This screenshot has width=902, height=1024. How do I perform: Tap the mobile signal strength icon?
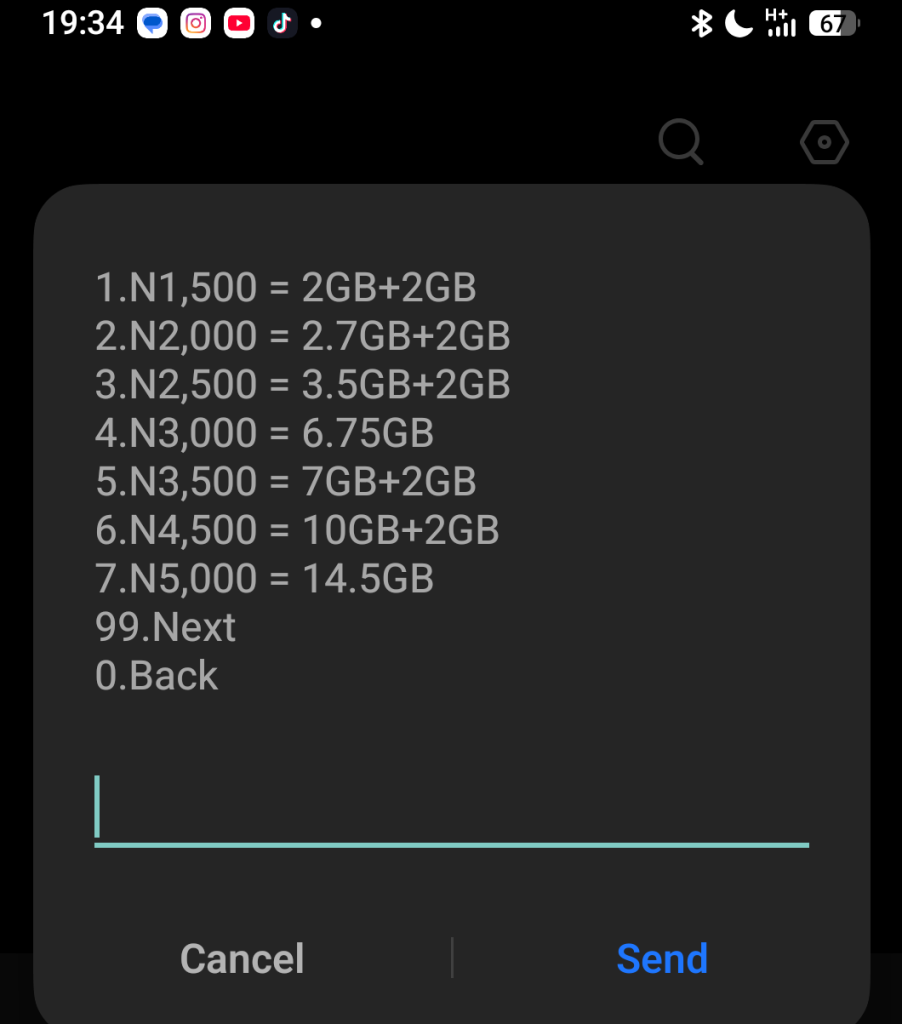tap(779, 23)
